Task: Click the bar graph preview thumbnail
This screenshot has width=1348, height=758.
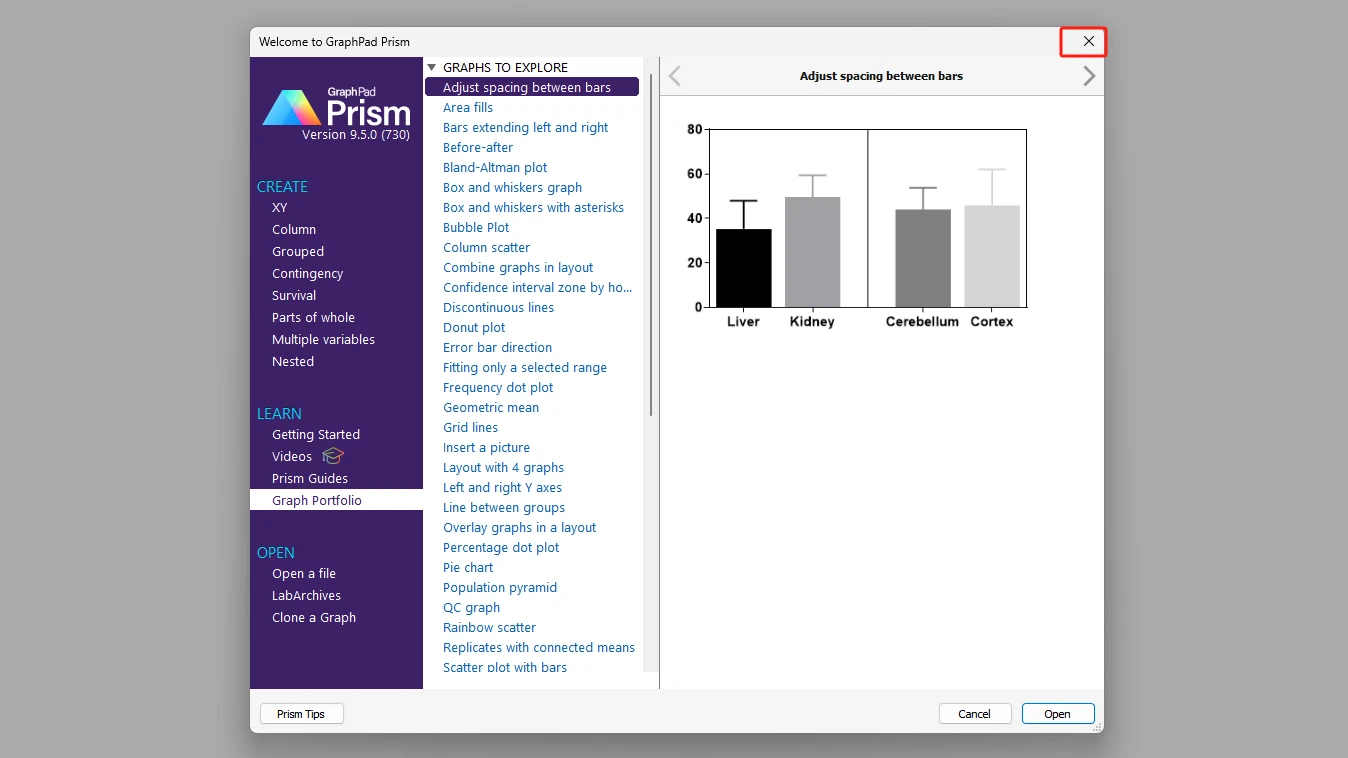Action: (x=856, y=227)
